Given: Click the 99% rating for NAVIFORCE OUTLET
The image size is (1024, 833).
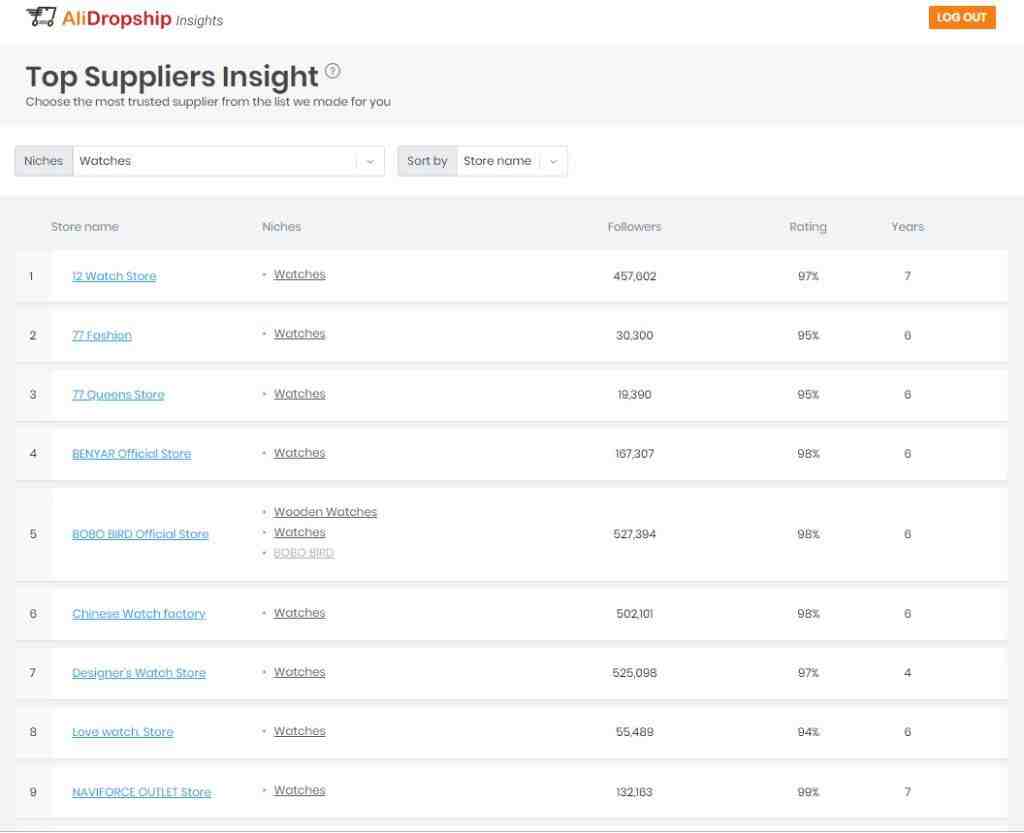Looking at the screenshot, I should [x=808, y=792].
